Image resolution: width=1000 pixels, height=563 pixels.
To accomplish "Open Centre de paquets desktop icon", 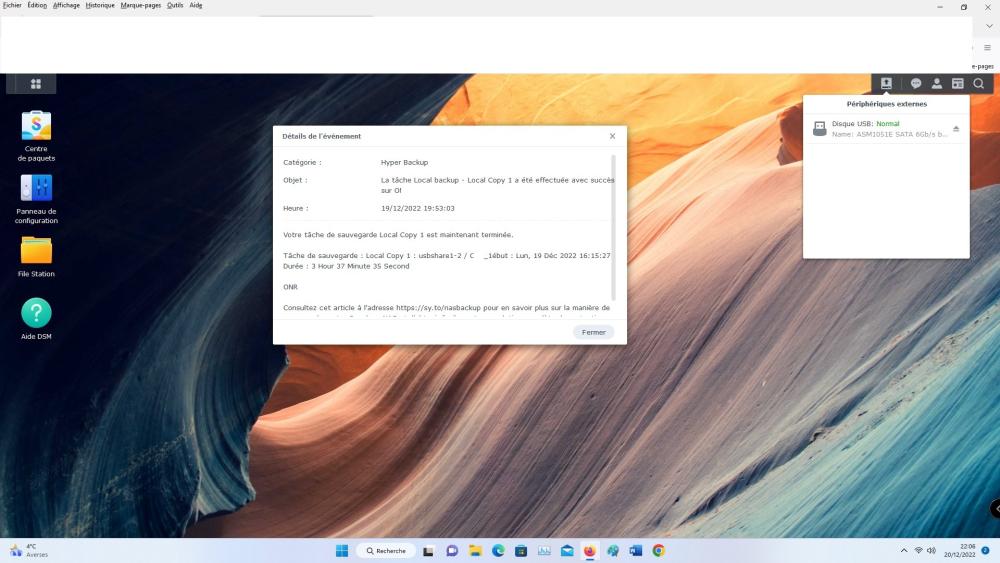I will pyautogui.click(x=36, y=126).
